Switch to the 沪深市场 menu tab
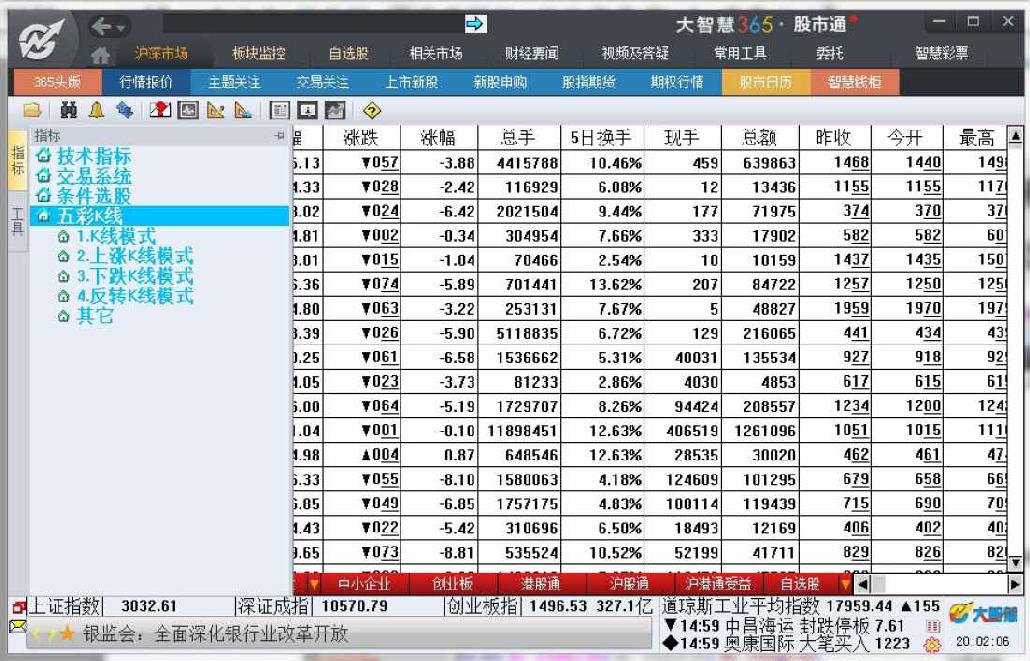 click(161, 53)
